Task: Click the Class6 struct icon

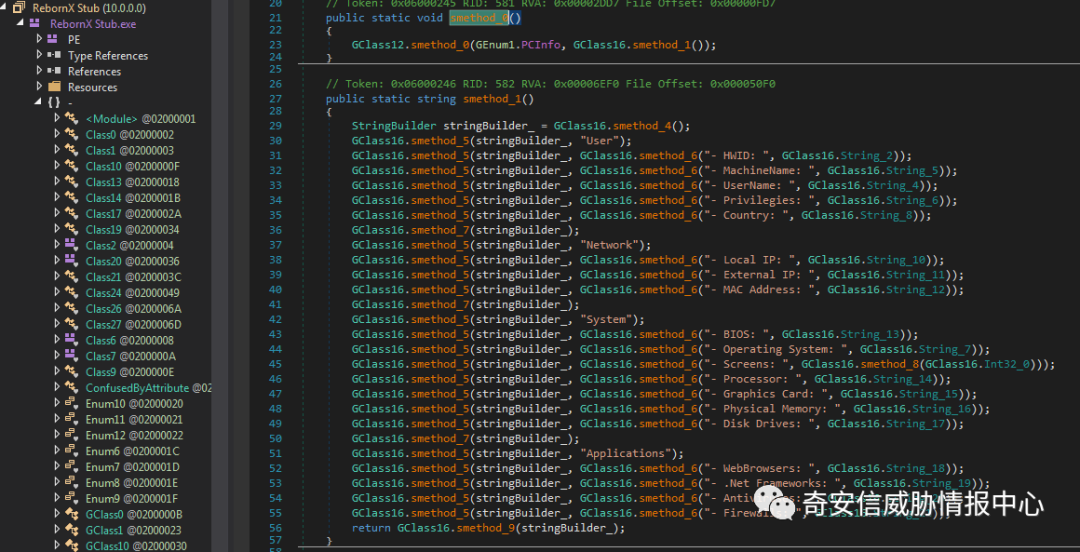Action: pyautogui.click(x=70, y=340)
